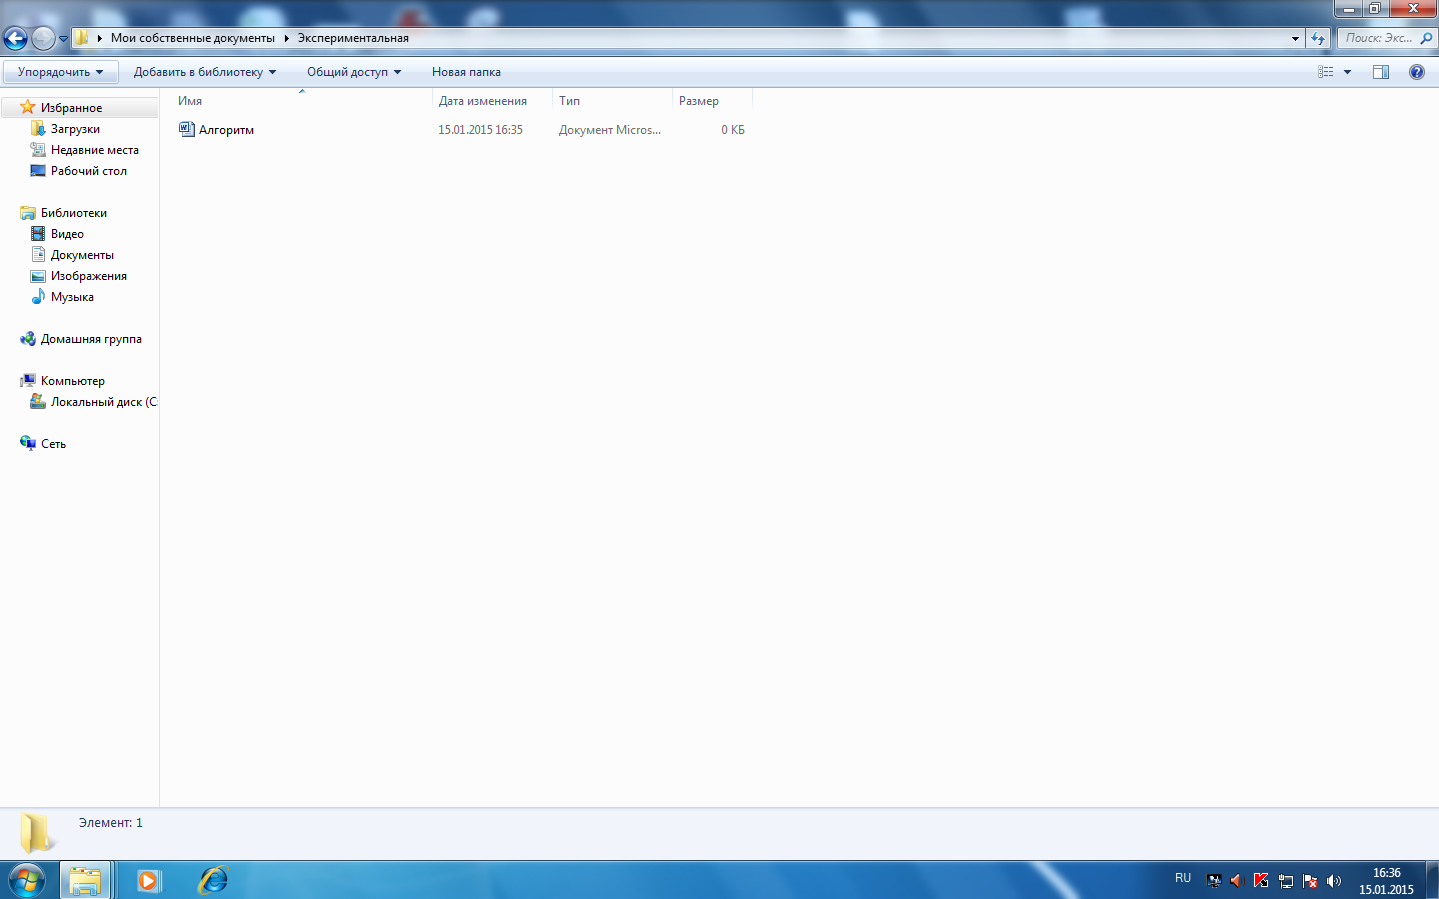1439x899 pixels.
Task: Create a folder with Новая папка
Action: [x=466, y=72]
